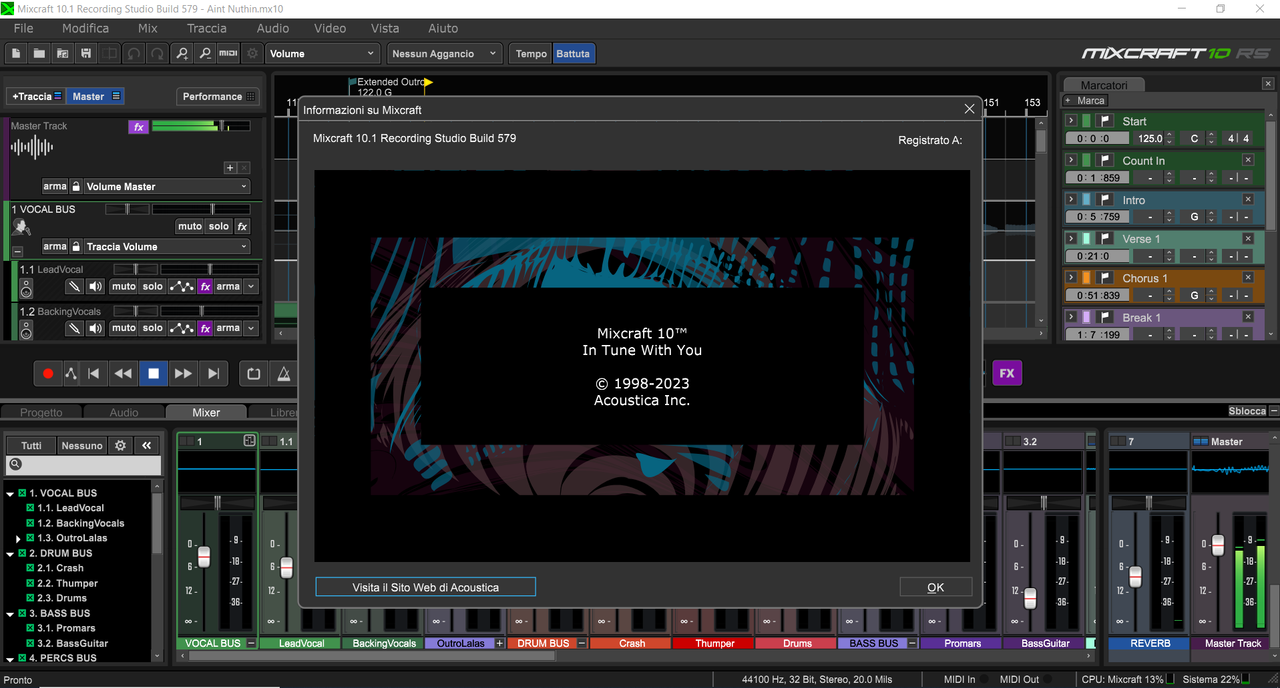Open the Modifica menu

(x=85, y=28)
